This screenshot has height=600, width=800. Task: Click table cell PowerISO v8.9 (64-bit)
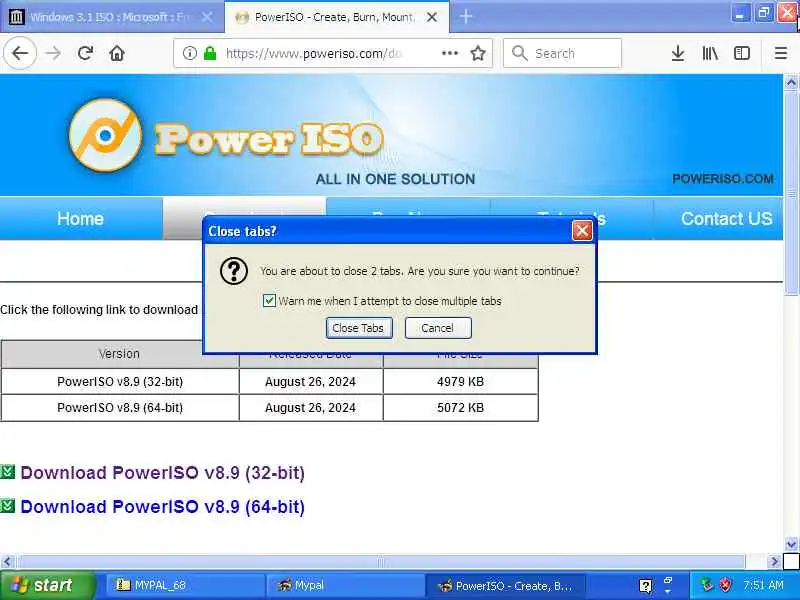tap(120, 408)
